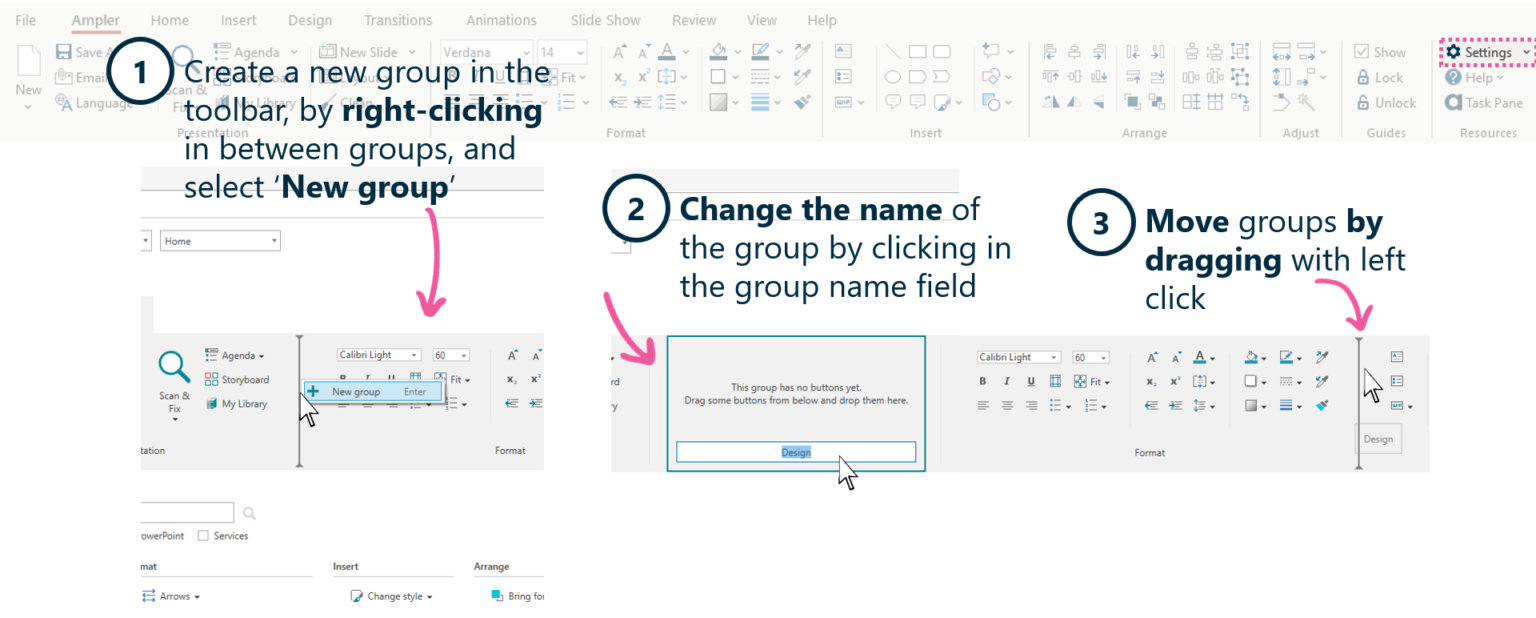Open the font size selector showing 14
The image size is (1536, 618).
pos(562,51)
